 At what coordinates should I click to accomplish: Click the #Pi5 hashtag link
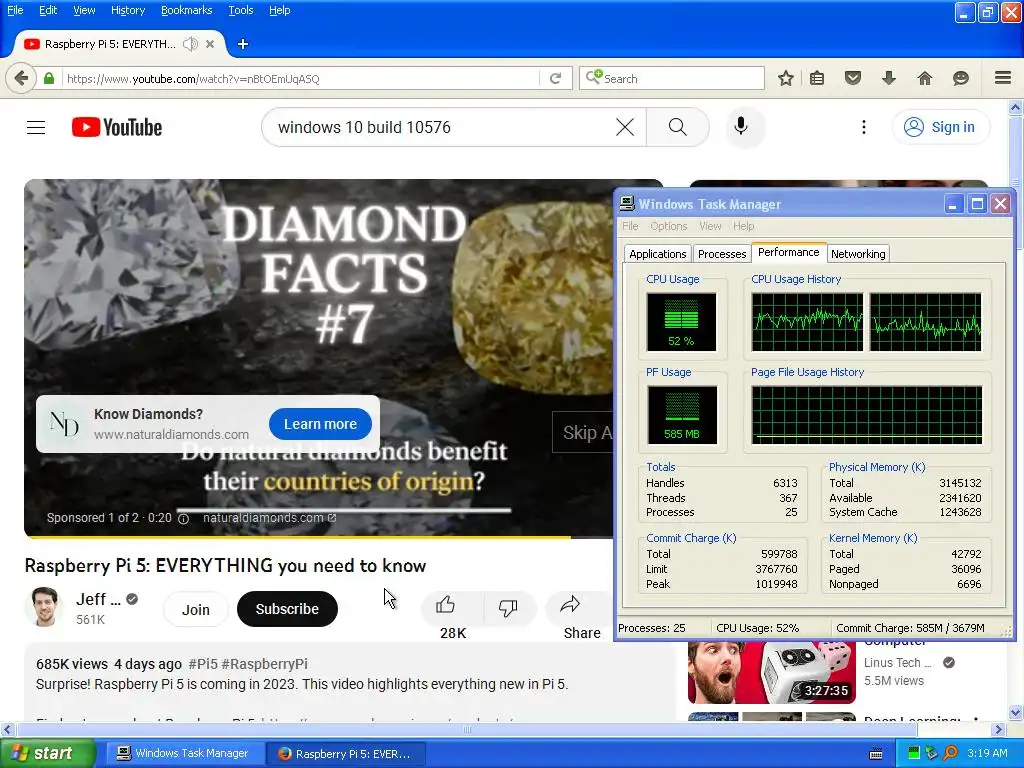[x=202, y=664]
